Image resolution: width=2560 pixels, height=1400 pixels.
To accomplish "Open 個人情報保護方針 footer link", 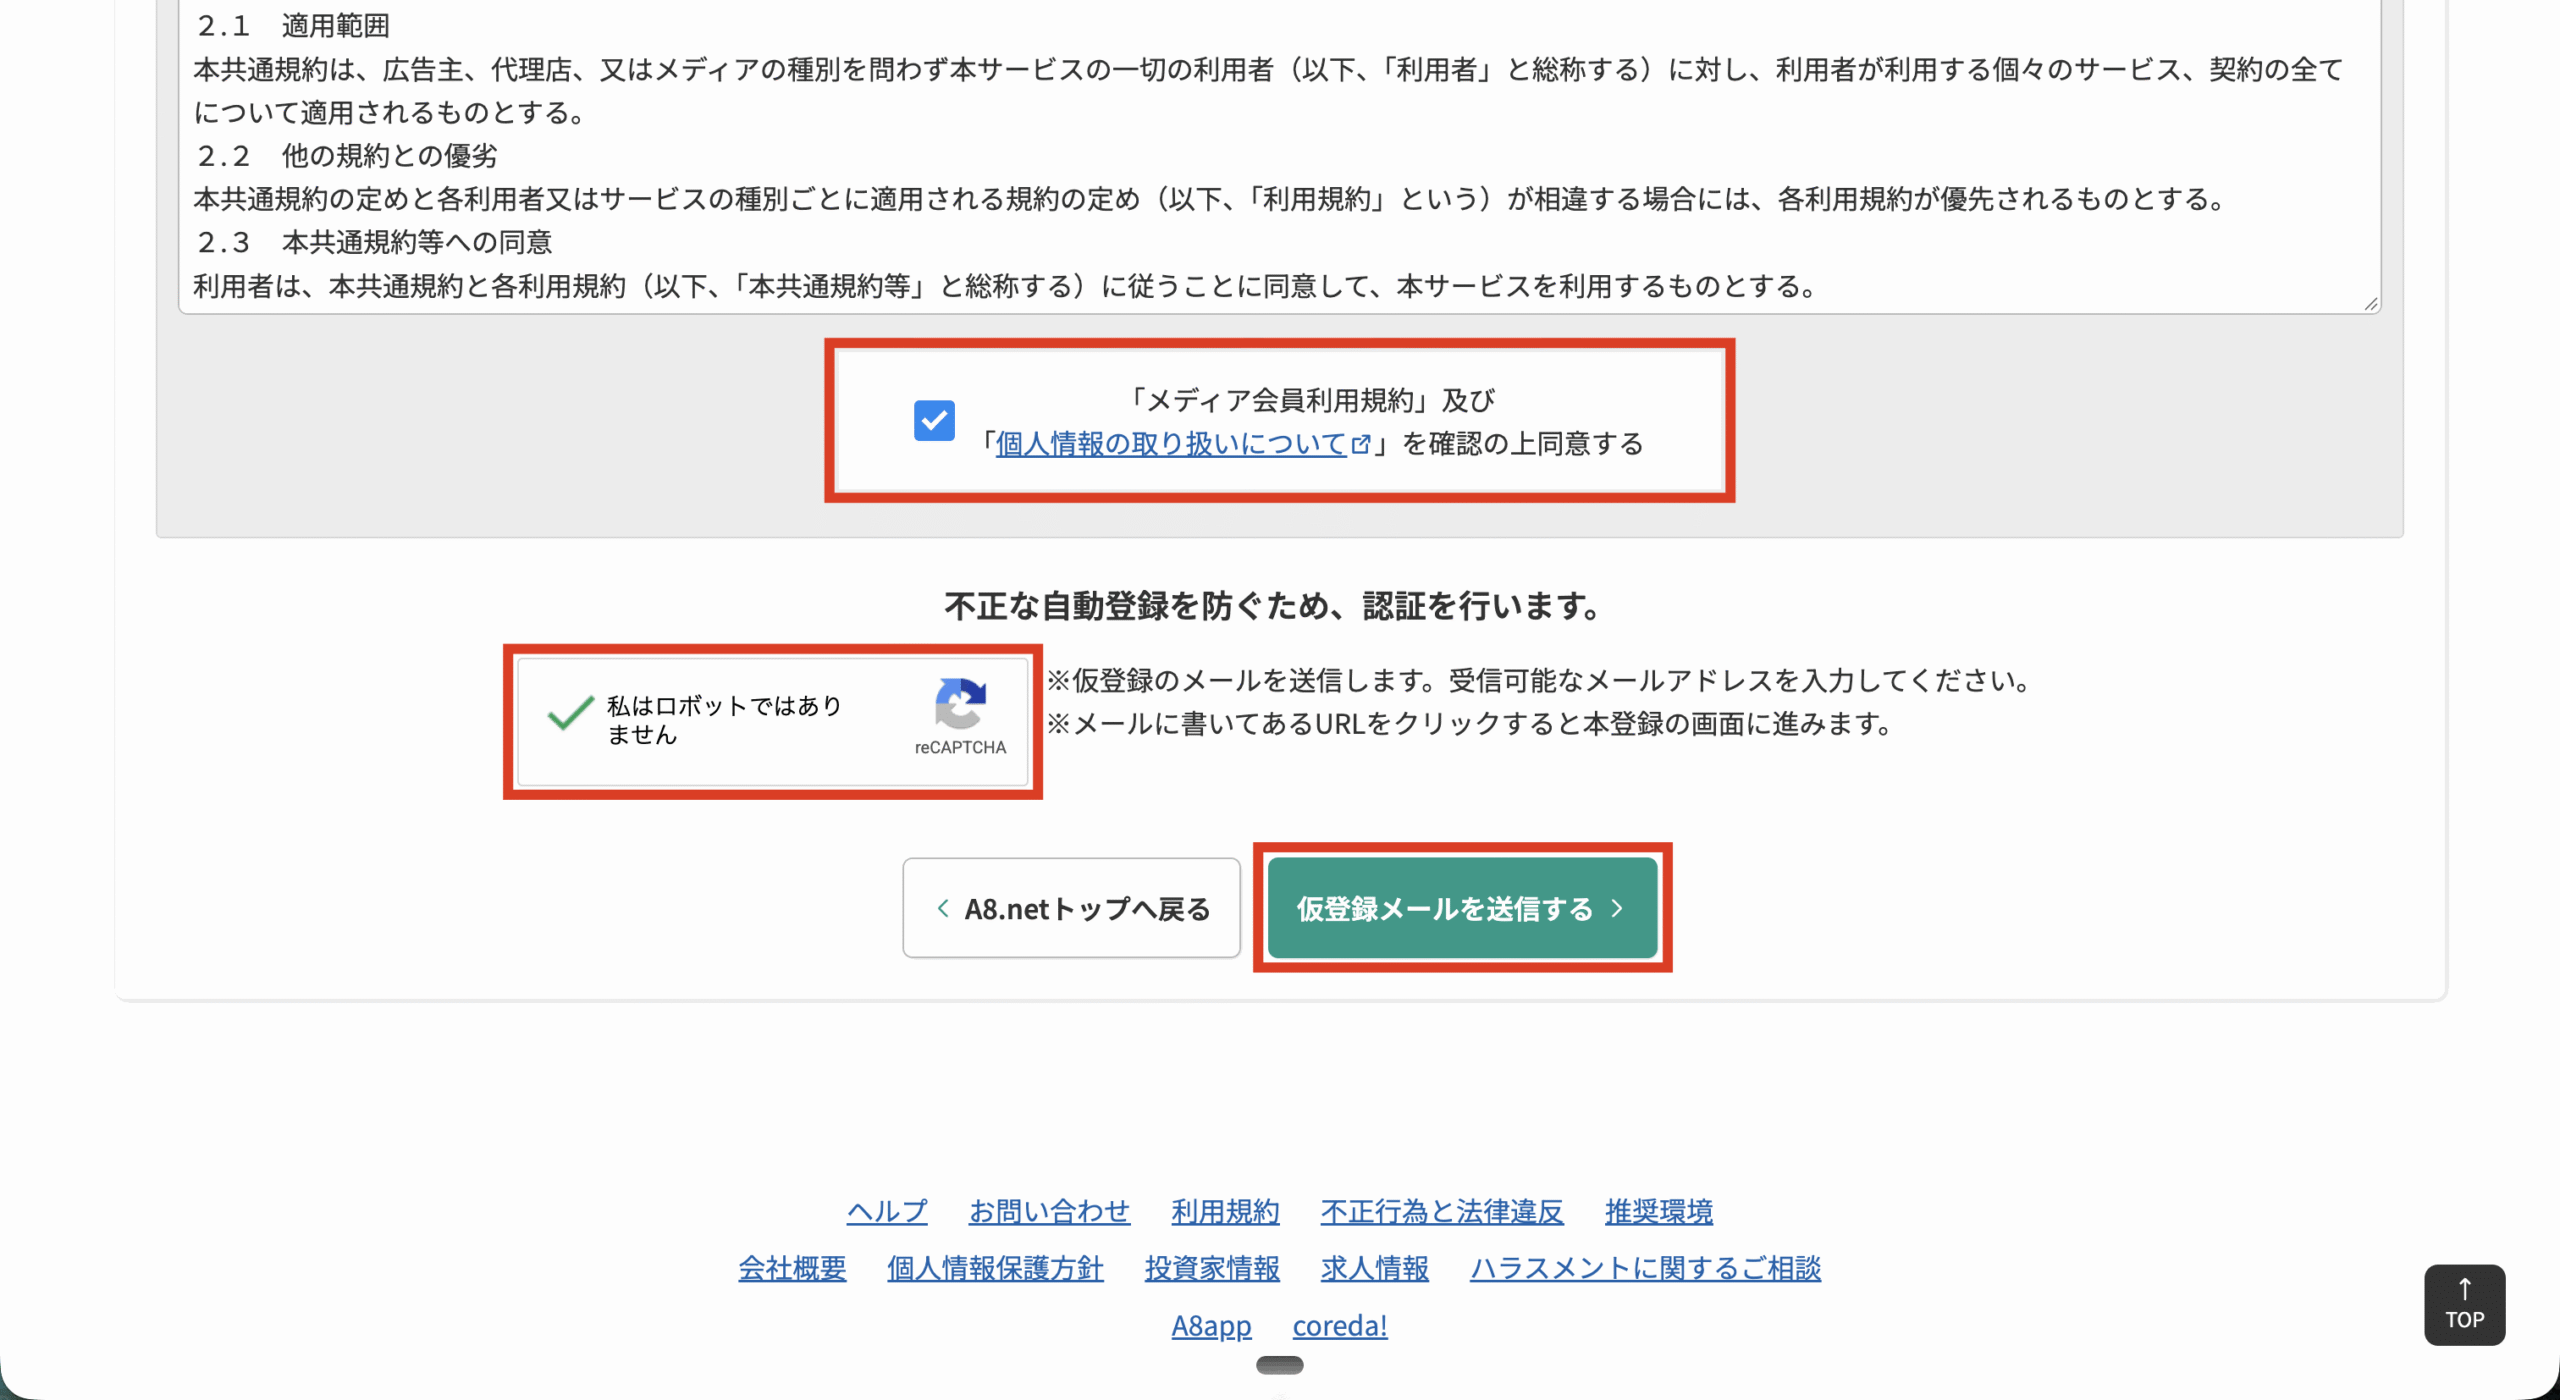I will 995,1269.
